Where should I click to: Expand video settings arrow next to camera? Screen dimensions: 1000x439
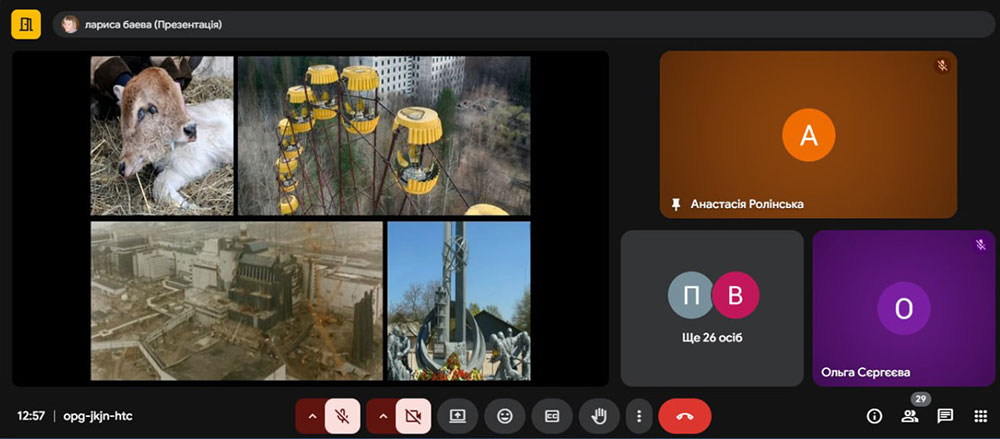tap(382, 416)
